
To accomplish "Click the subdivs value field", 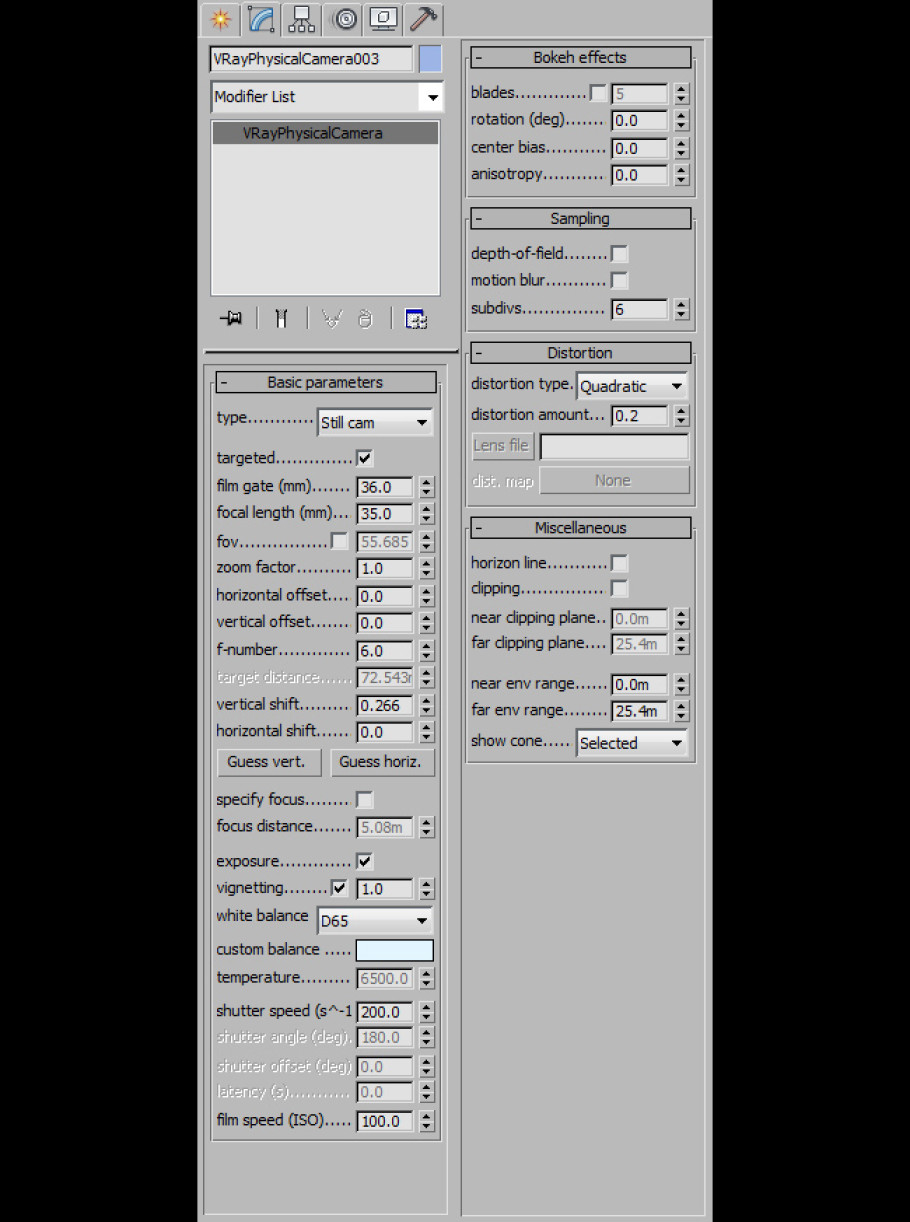I will 640,310.
